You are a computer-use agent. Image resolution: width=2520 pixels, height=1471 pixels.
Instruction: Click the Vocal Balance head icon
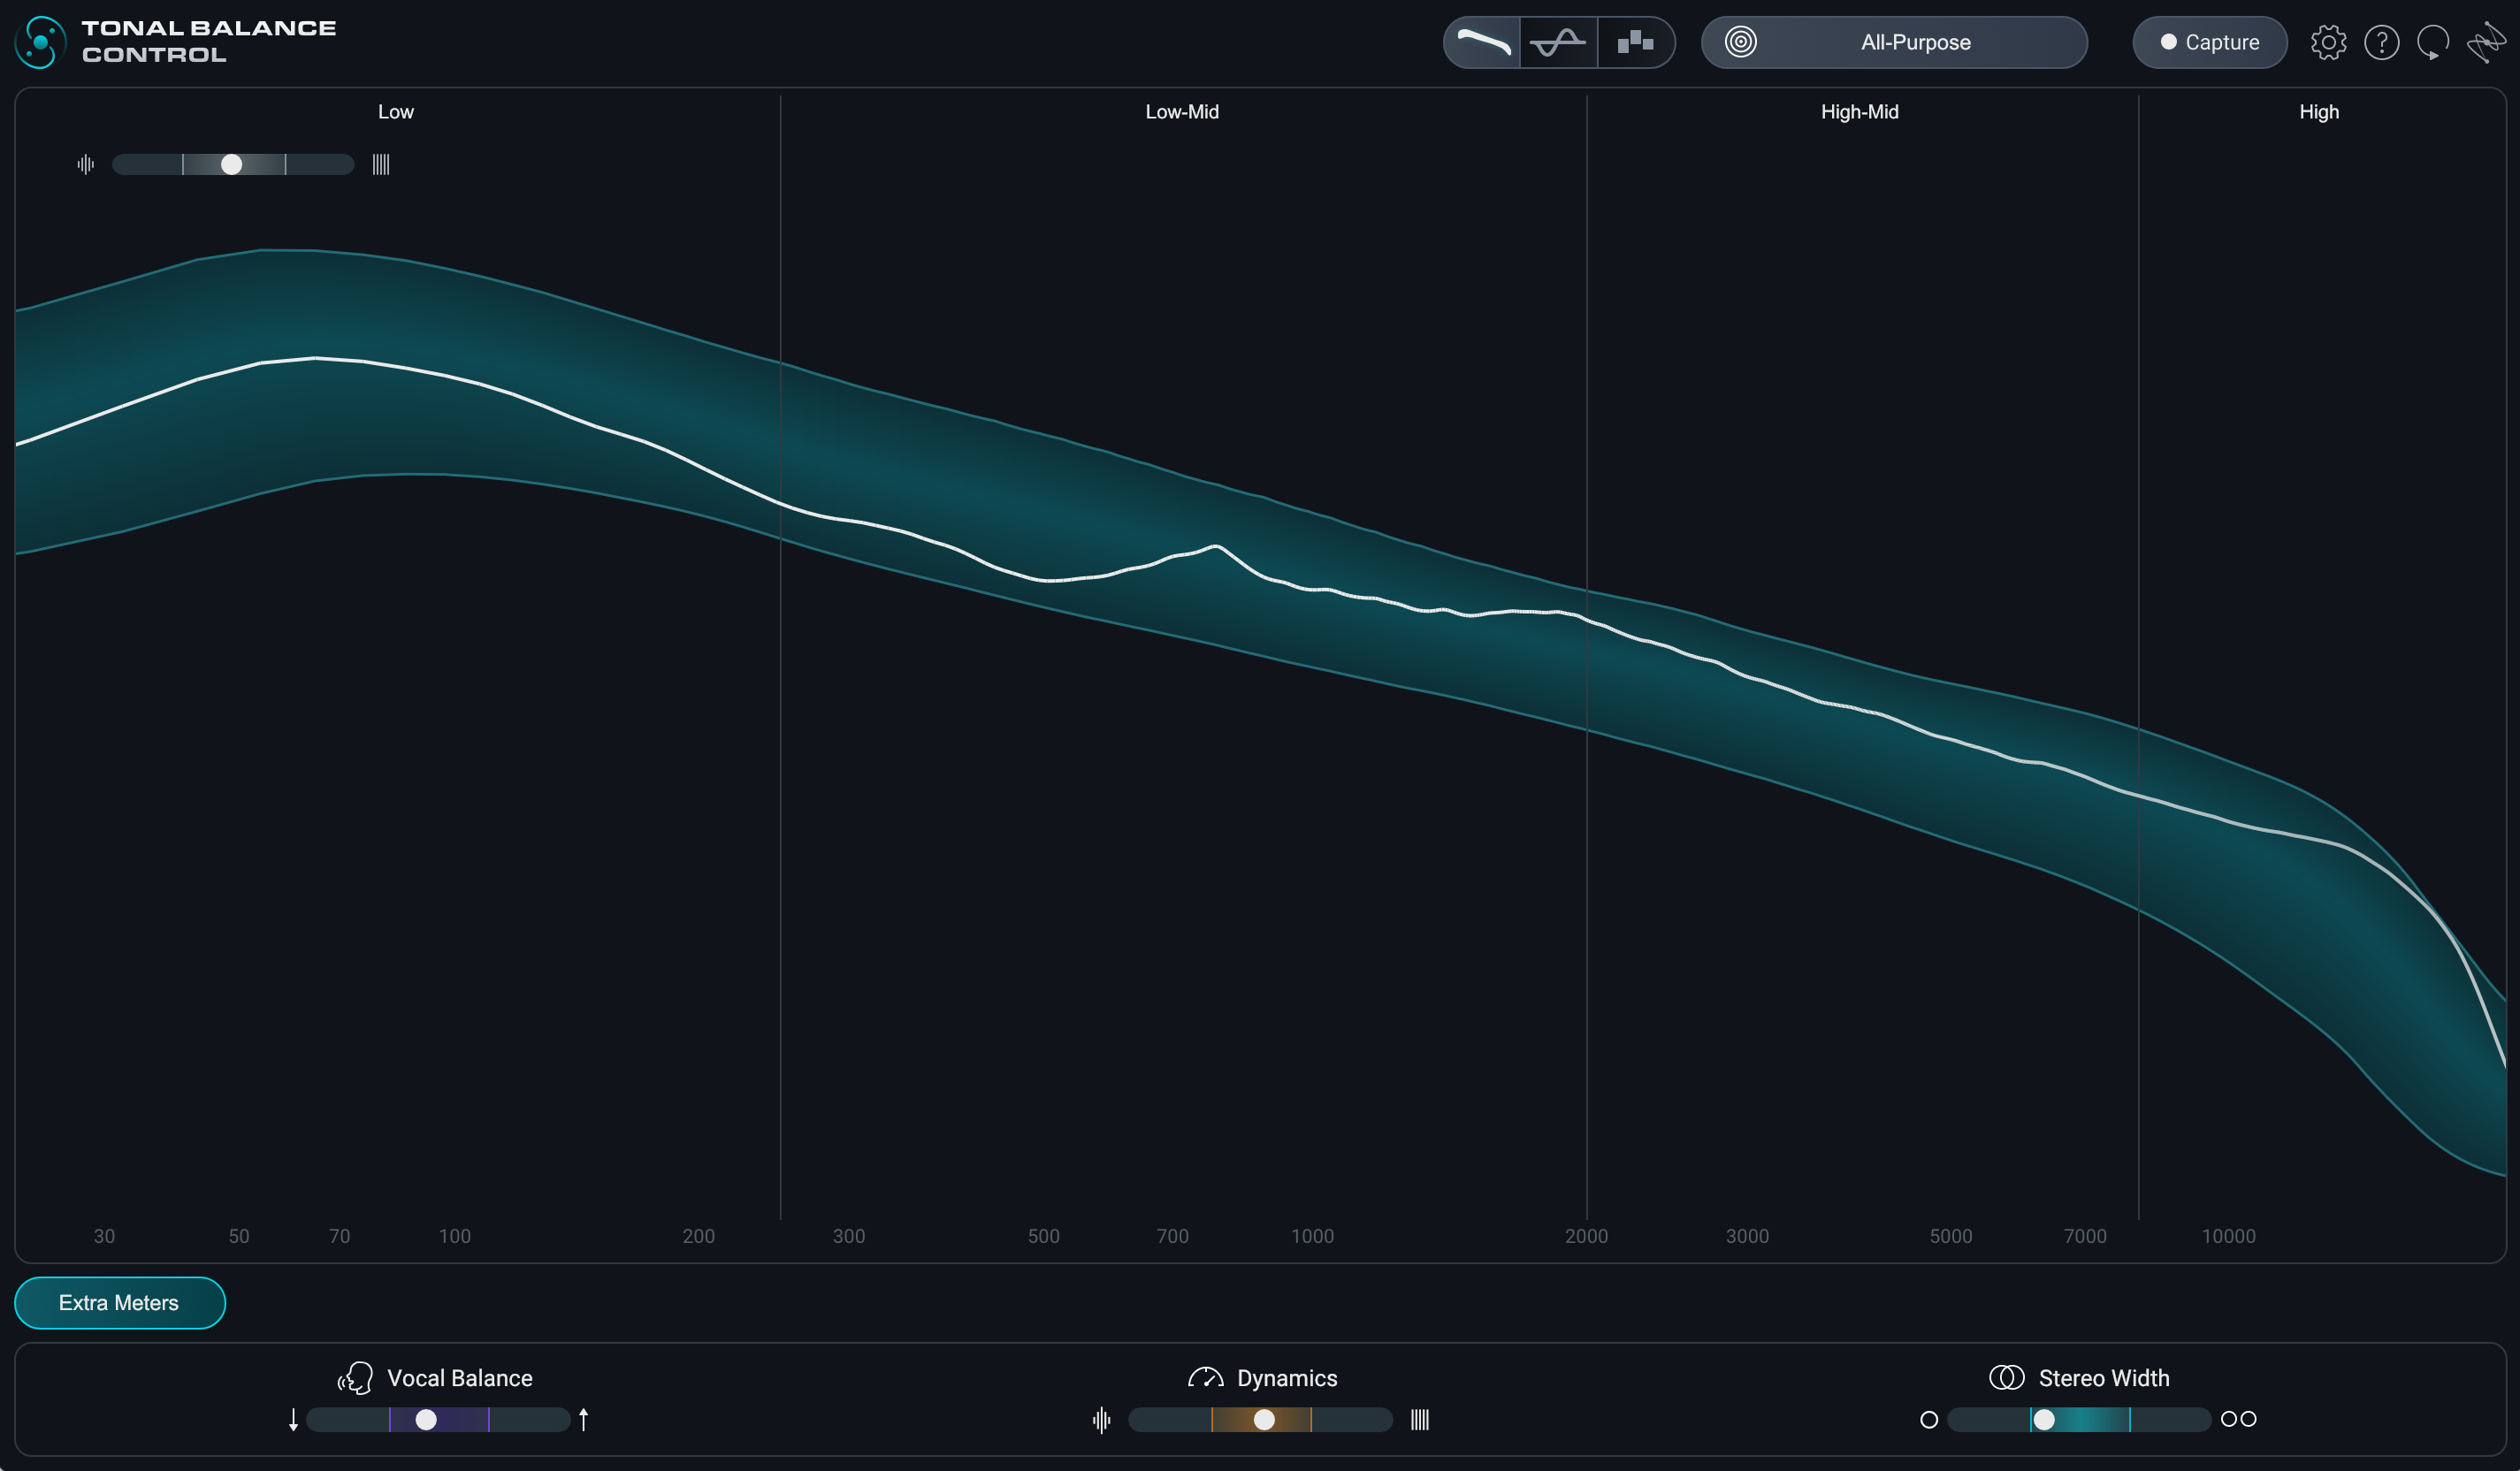point(355,1378)
